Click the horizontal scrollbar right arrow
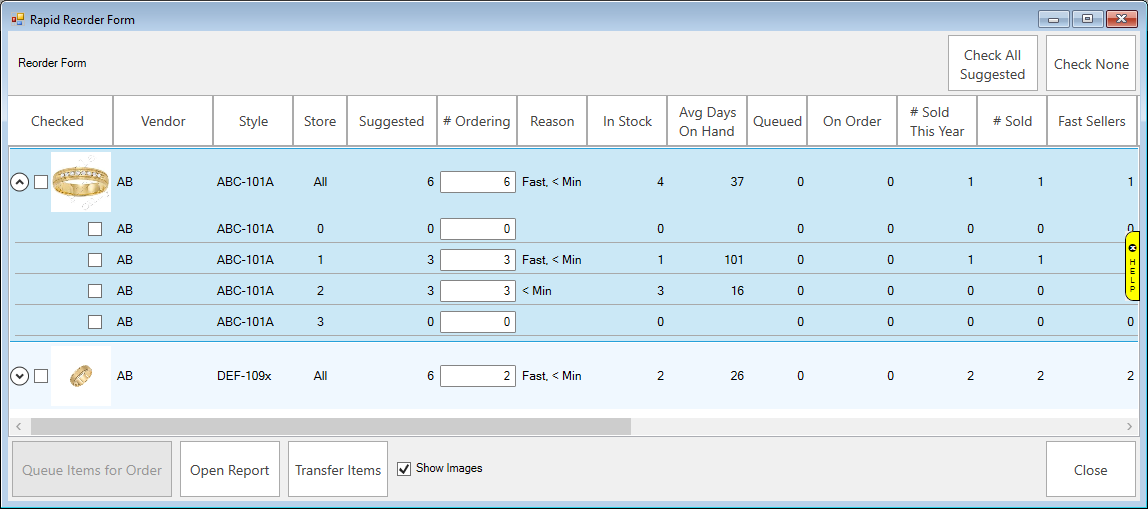 [x=1130, y=426]
